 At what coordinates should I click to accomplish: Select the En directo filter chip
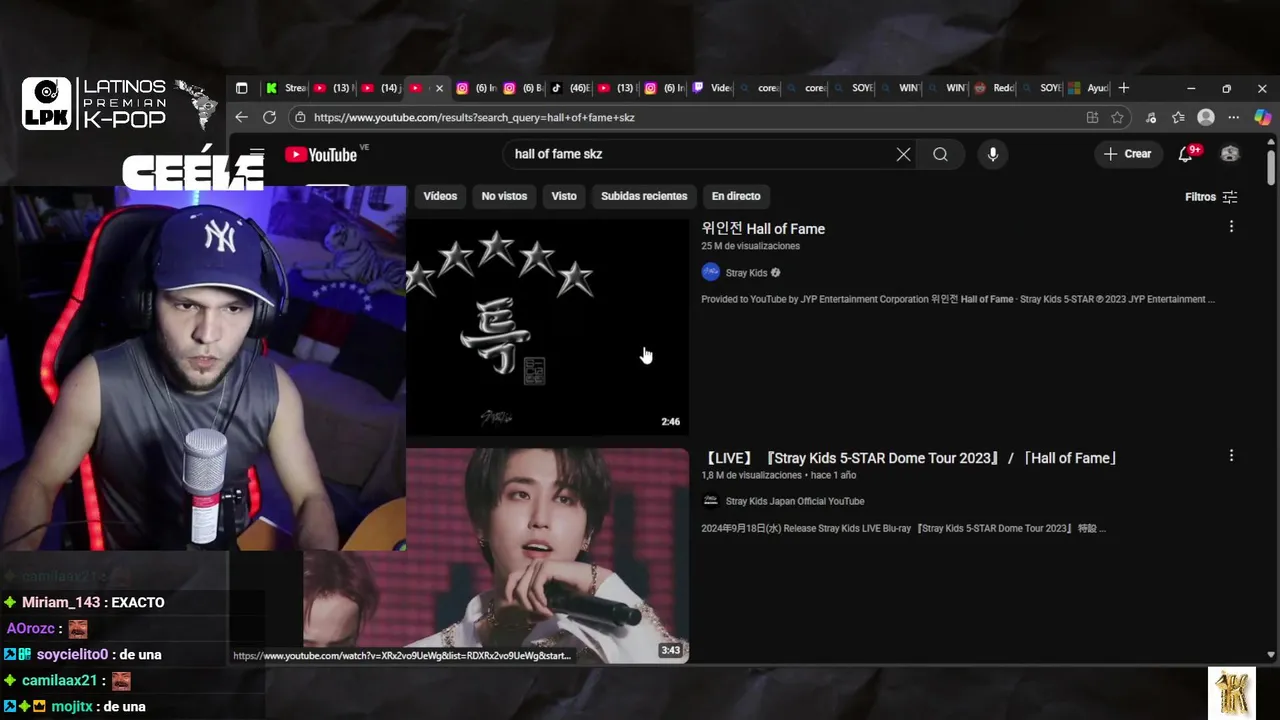pos(736,196)
